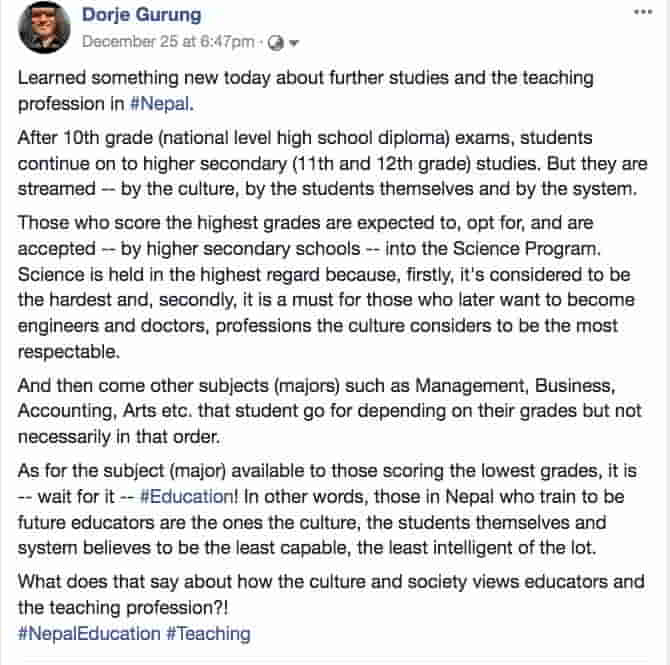Open the #NepalEducation hashtag

point(89,633)
